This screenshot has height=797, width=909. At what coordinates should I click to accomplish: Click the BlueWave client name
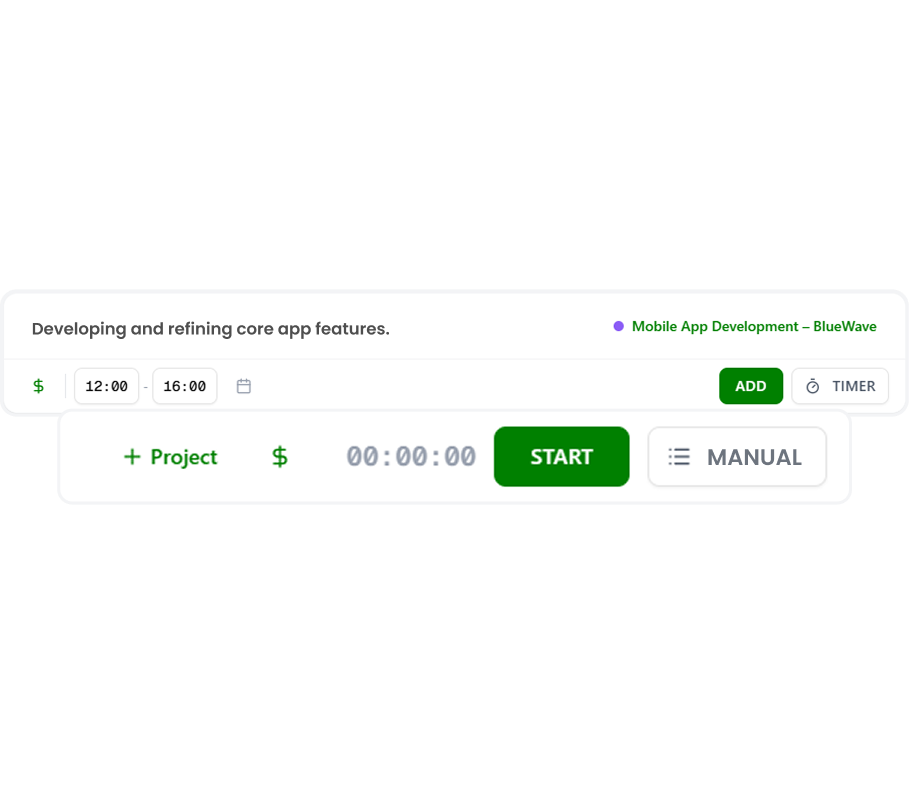coord(845,326)
